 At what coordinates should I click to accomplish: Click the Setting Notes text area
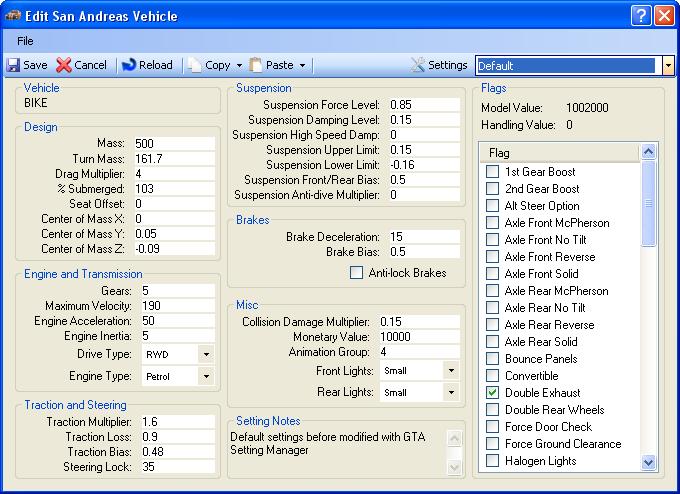pyautogui.click(x=337, y=453)
